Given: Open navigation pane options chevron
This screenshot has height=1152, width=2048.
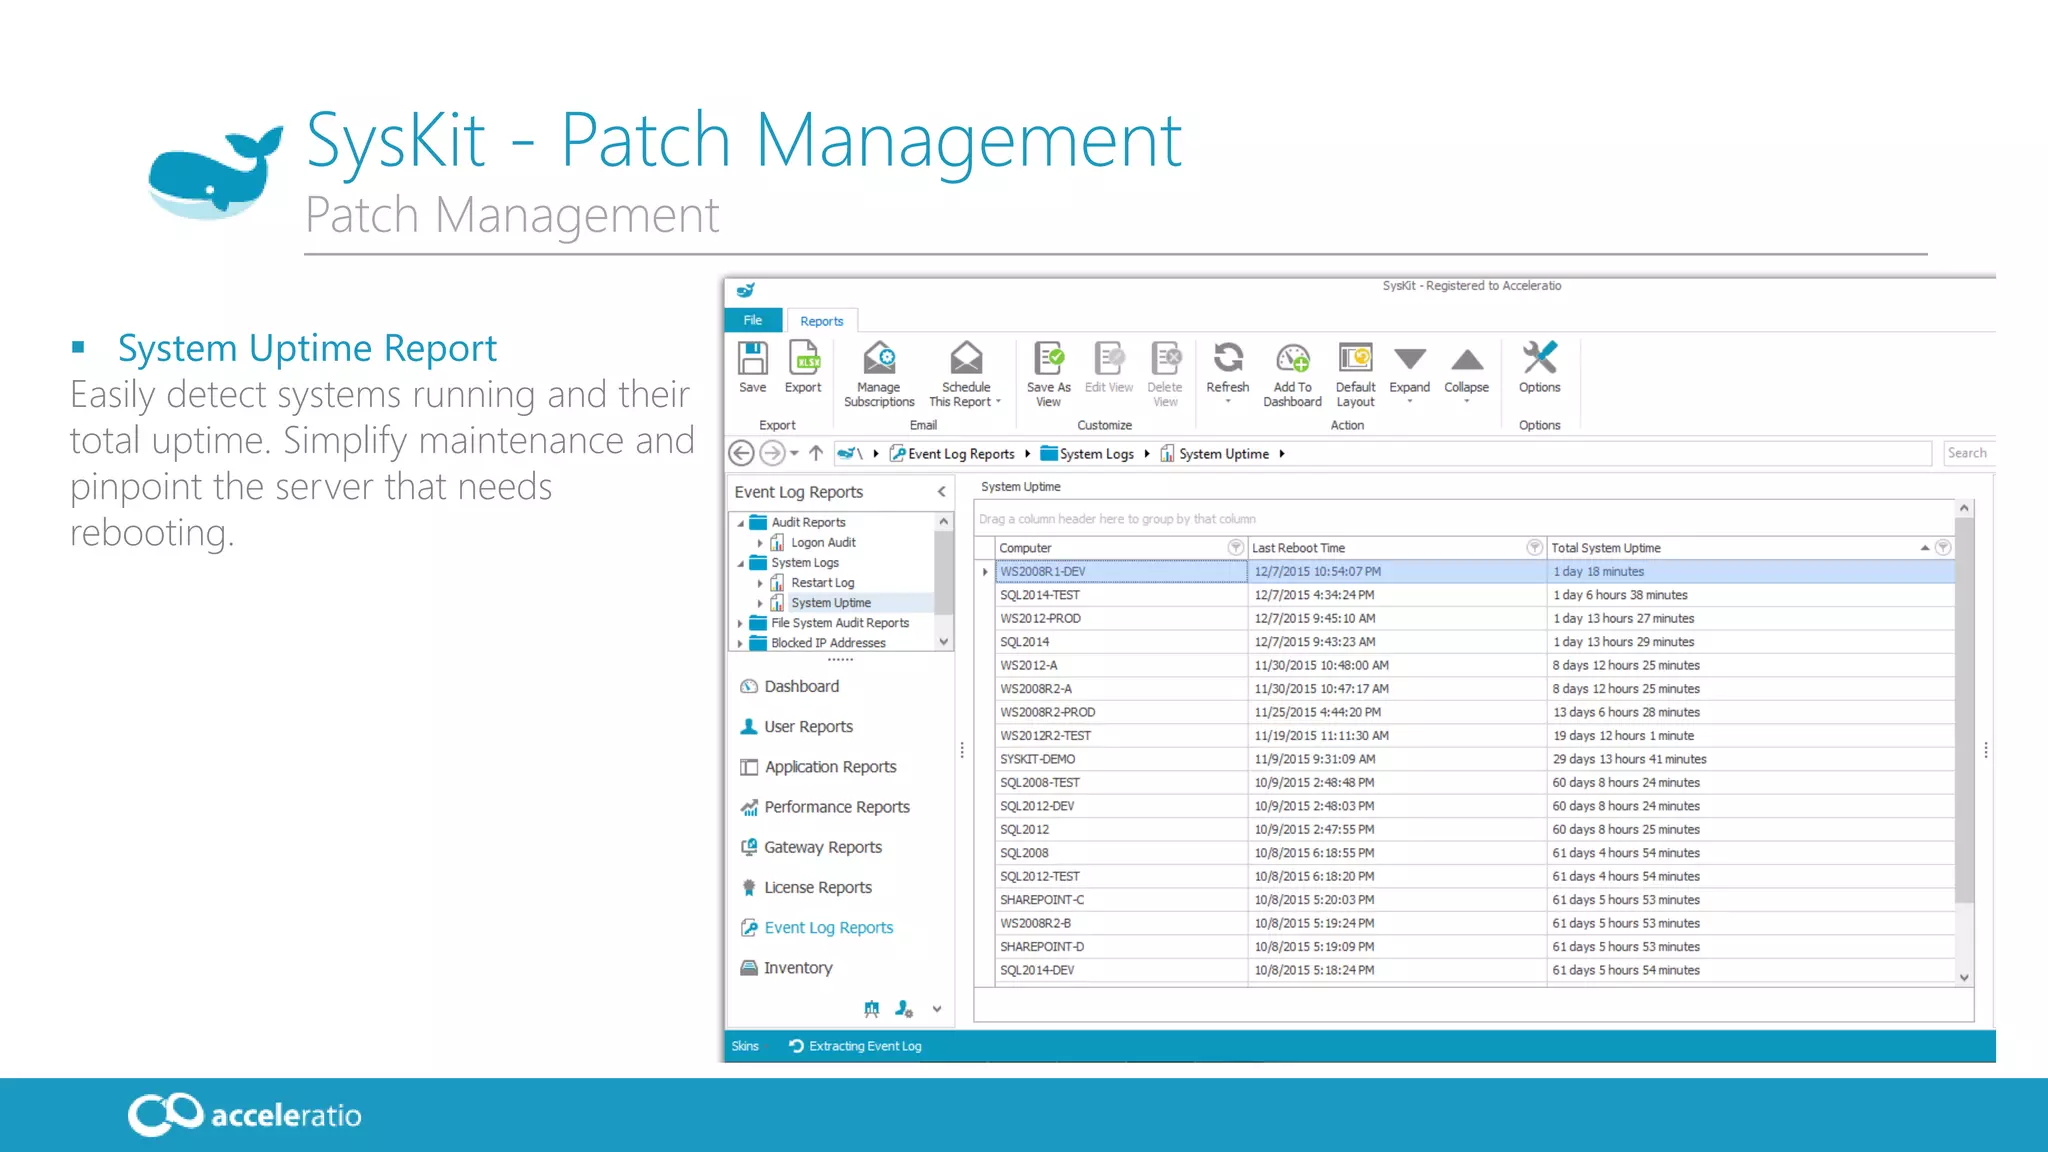Looking at the screenshot, I should [x=937, y=1009].
